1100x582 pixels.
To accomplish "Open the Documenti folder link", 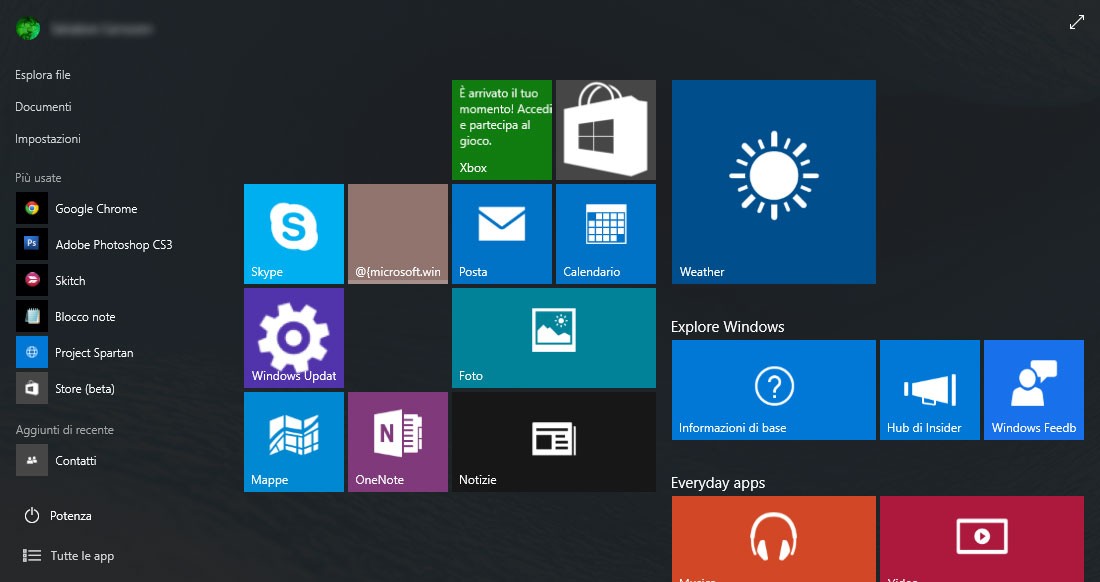I will [x=43, y=107].
